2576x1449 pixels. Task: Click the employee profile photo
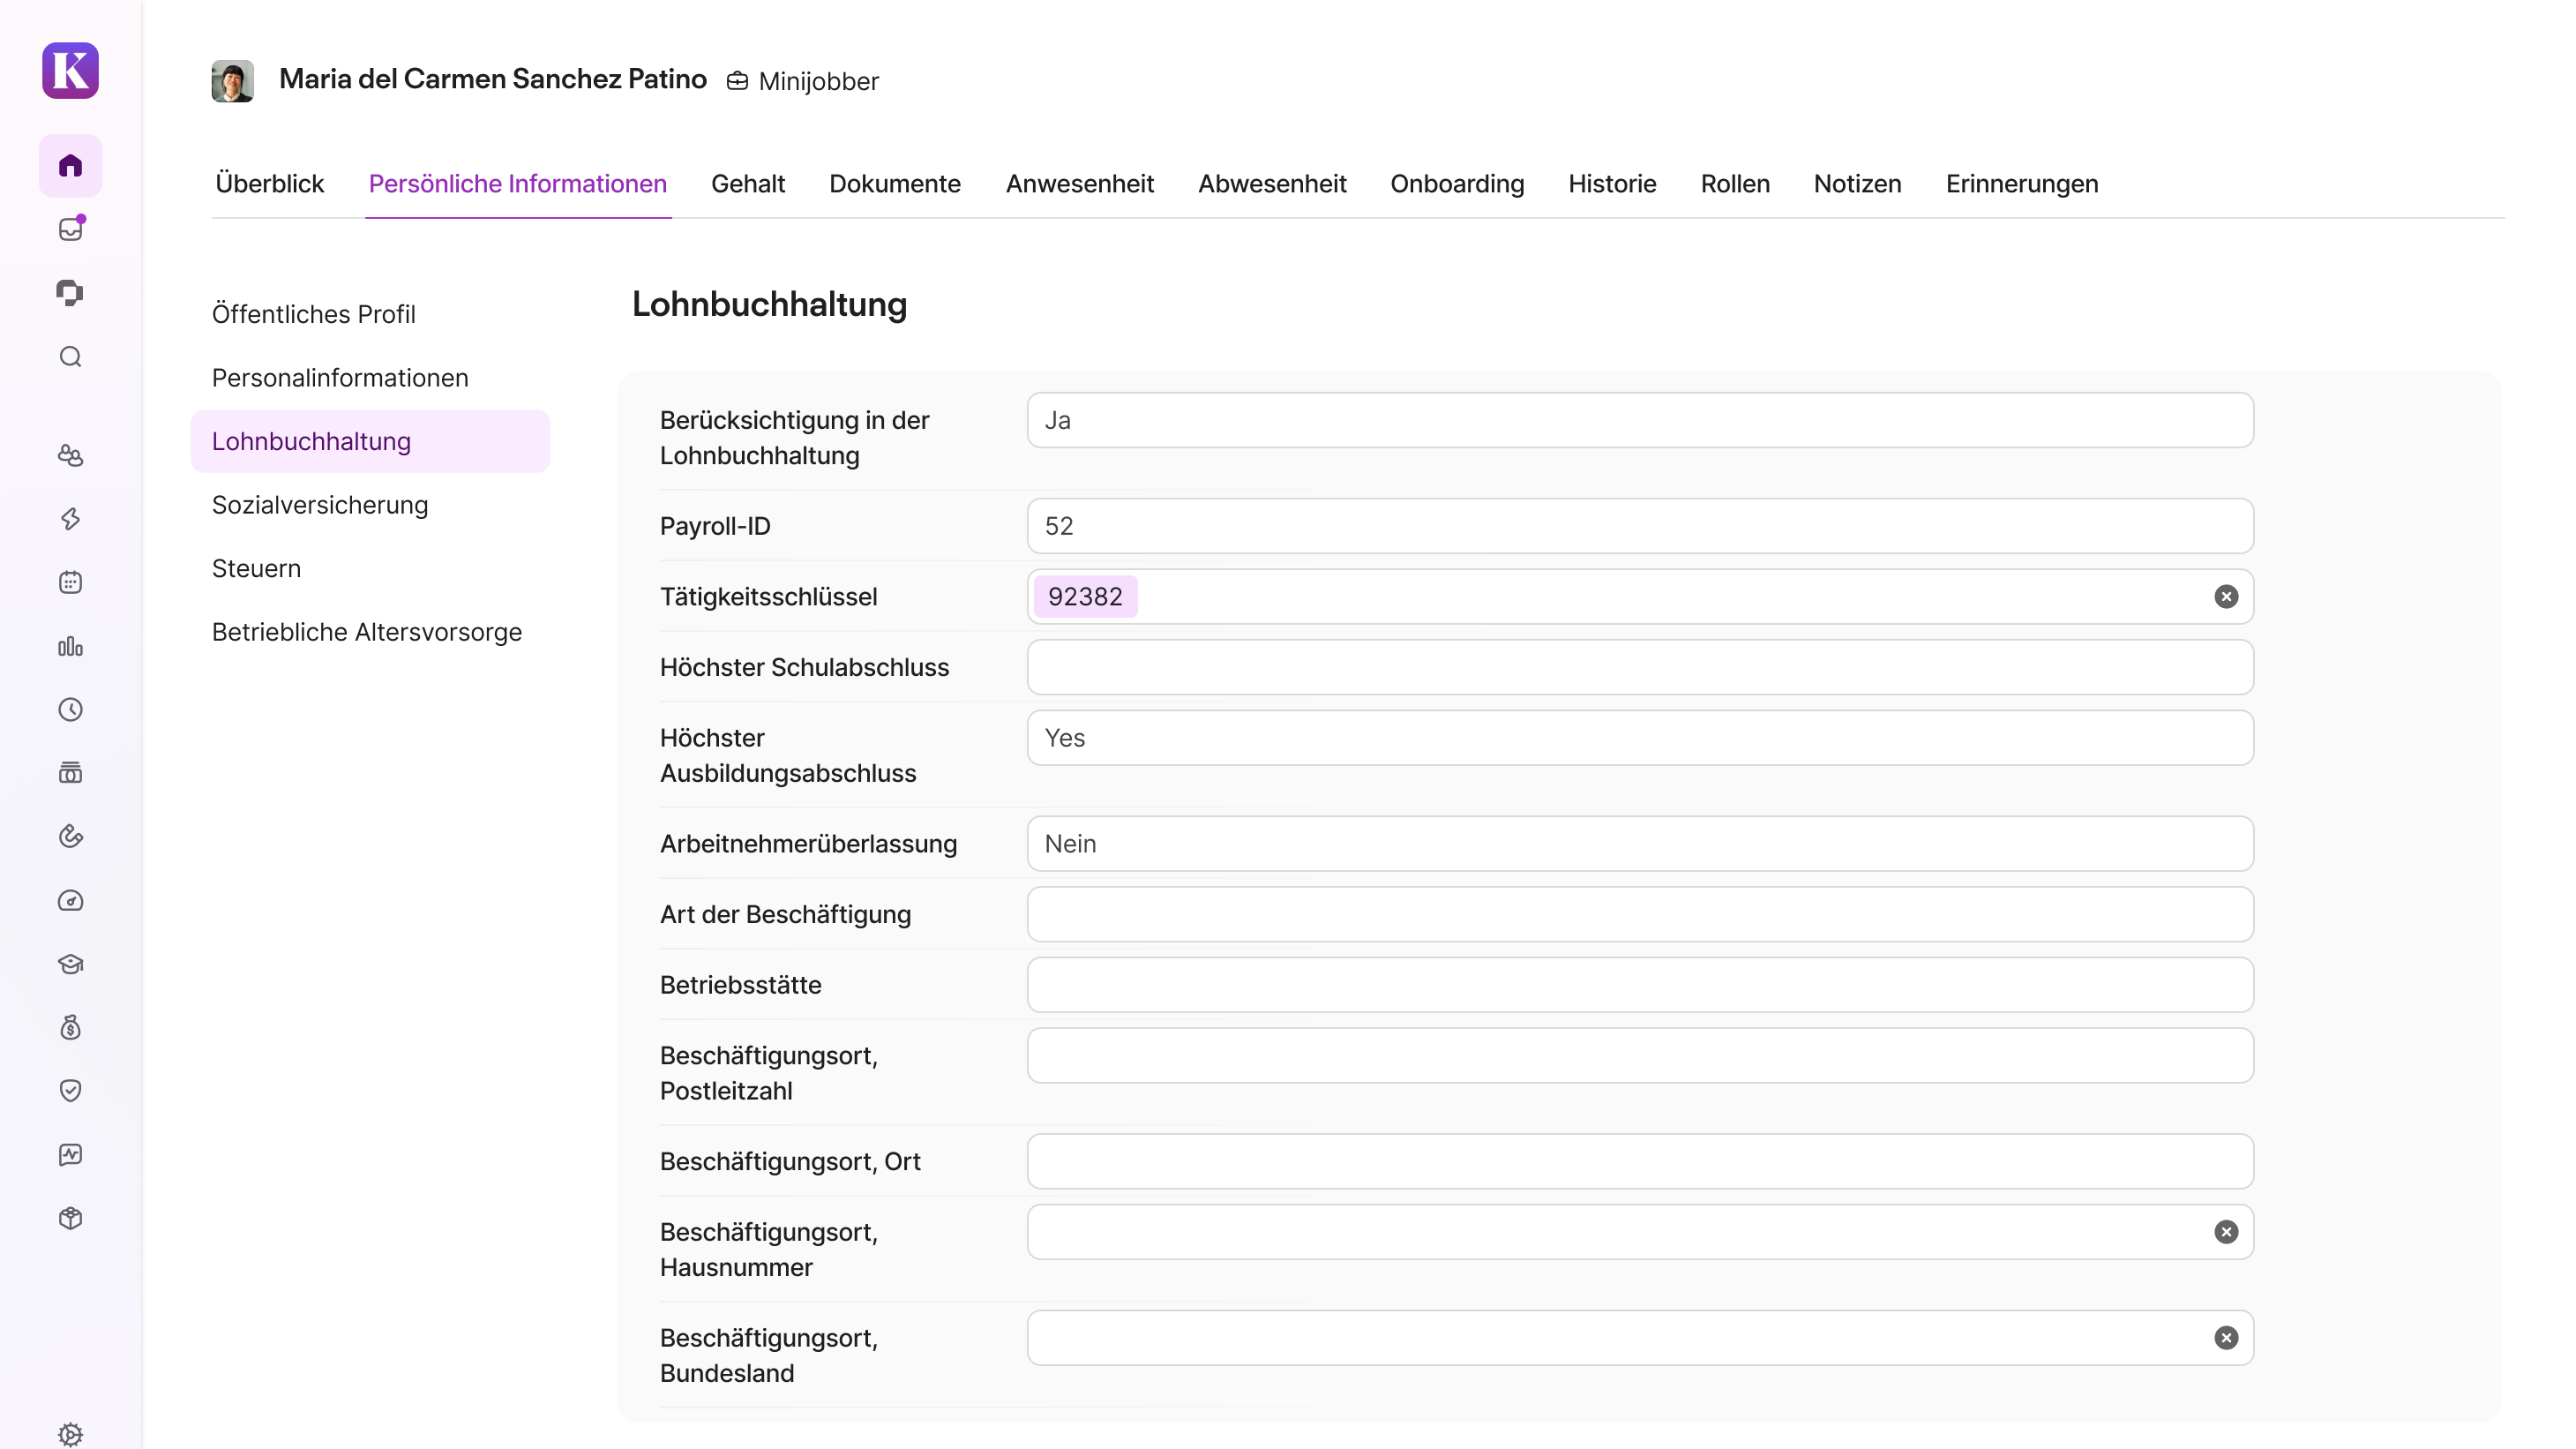[x=232, y=81]
